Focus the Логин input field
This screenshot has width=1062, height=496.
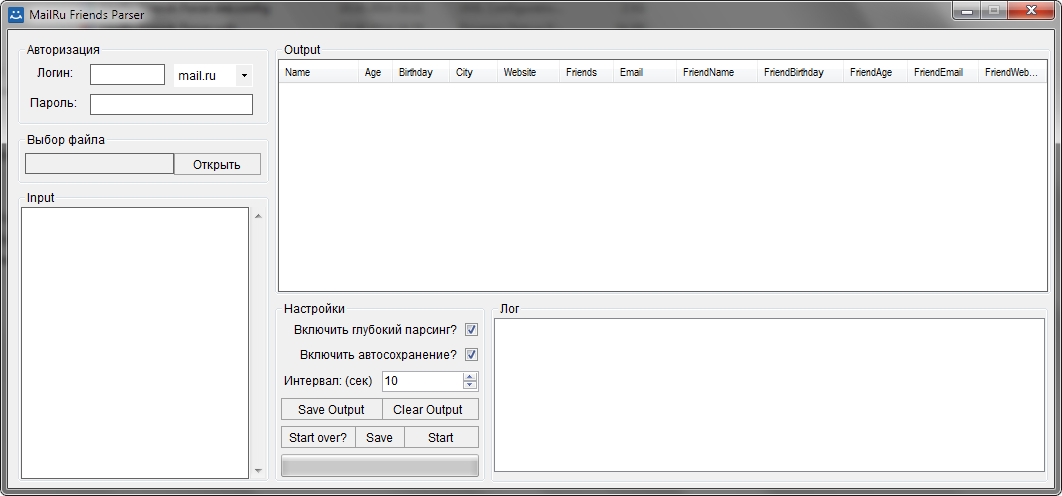[127, 75]
